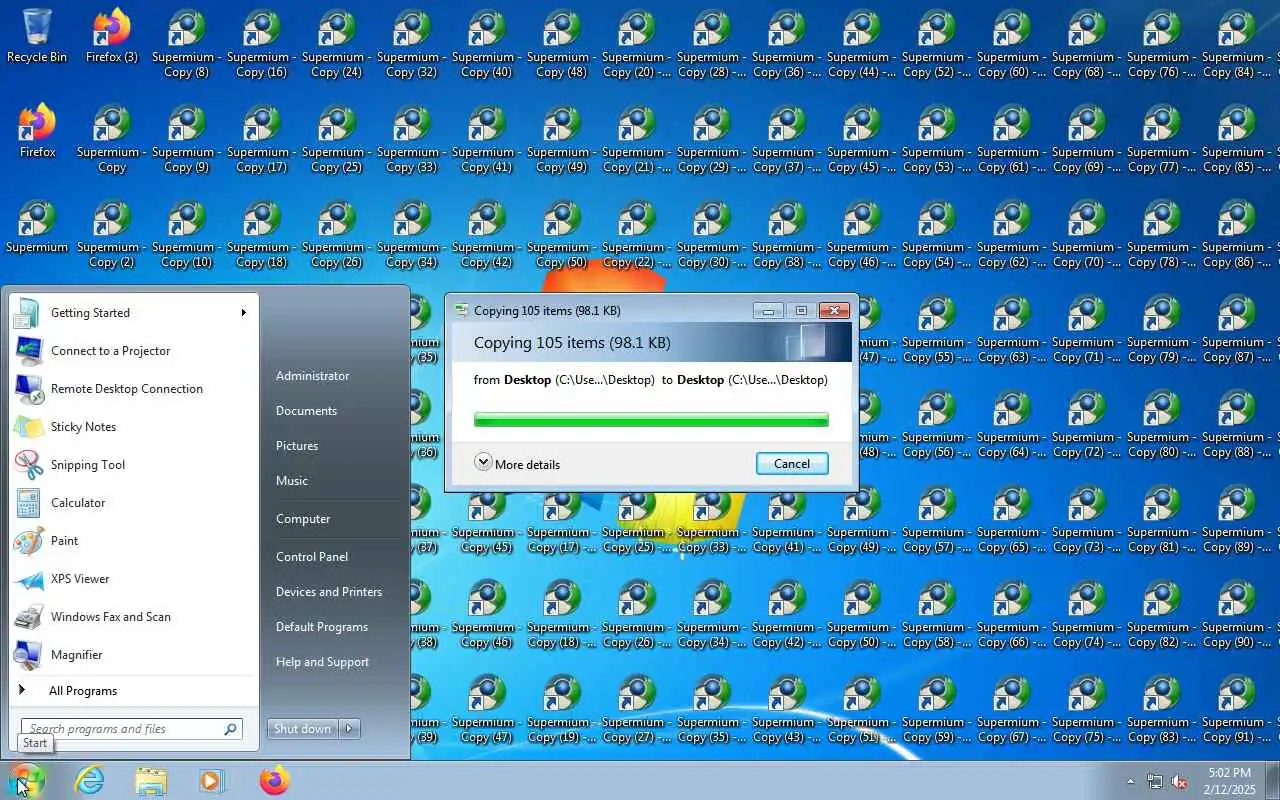
Task: Open Windows Explorer folder on taskbar
Action: pyautogui.click(x=151, y=780)
